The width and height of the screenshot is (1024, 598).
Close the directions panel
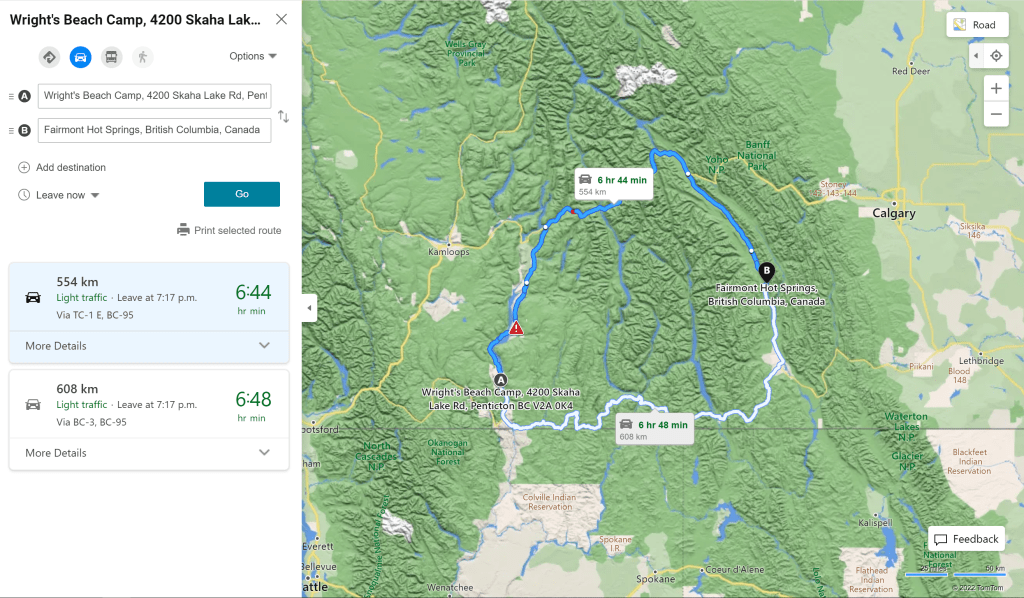pyautogui.click(x=281, y=19)
